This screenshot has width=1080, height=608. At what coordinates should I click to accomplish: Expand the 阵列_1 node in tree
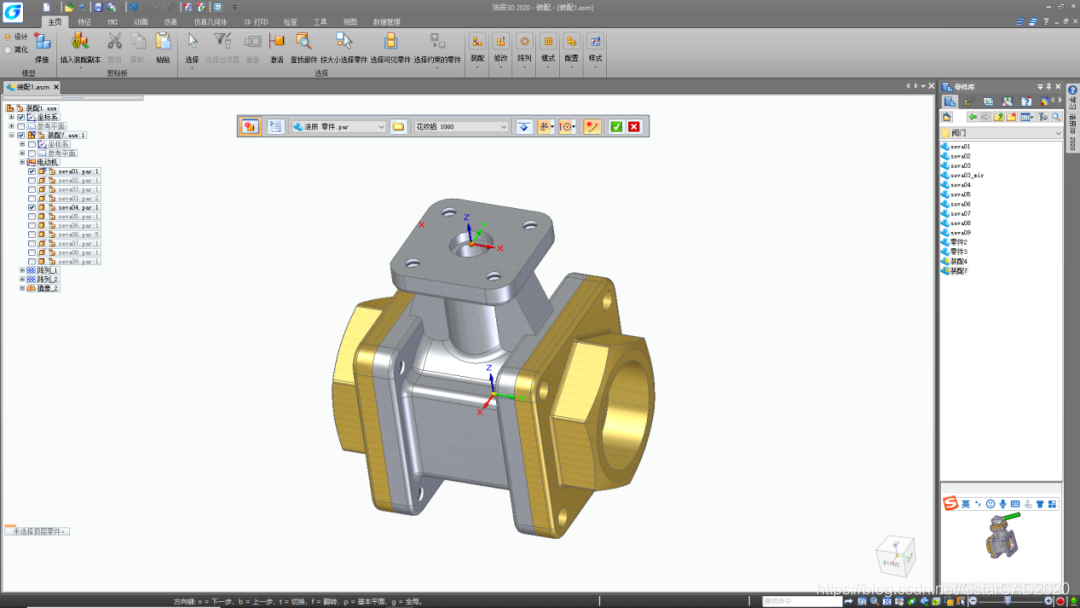pyautogui.click(x=22, y=270)
